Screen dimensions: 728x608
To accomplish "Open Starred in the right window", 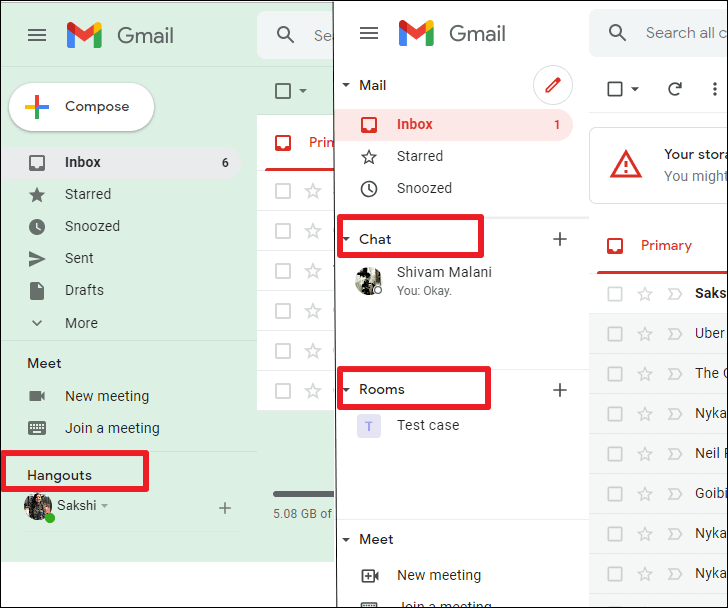I will 454,156.
